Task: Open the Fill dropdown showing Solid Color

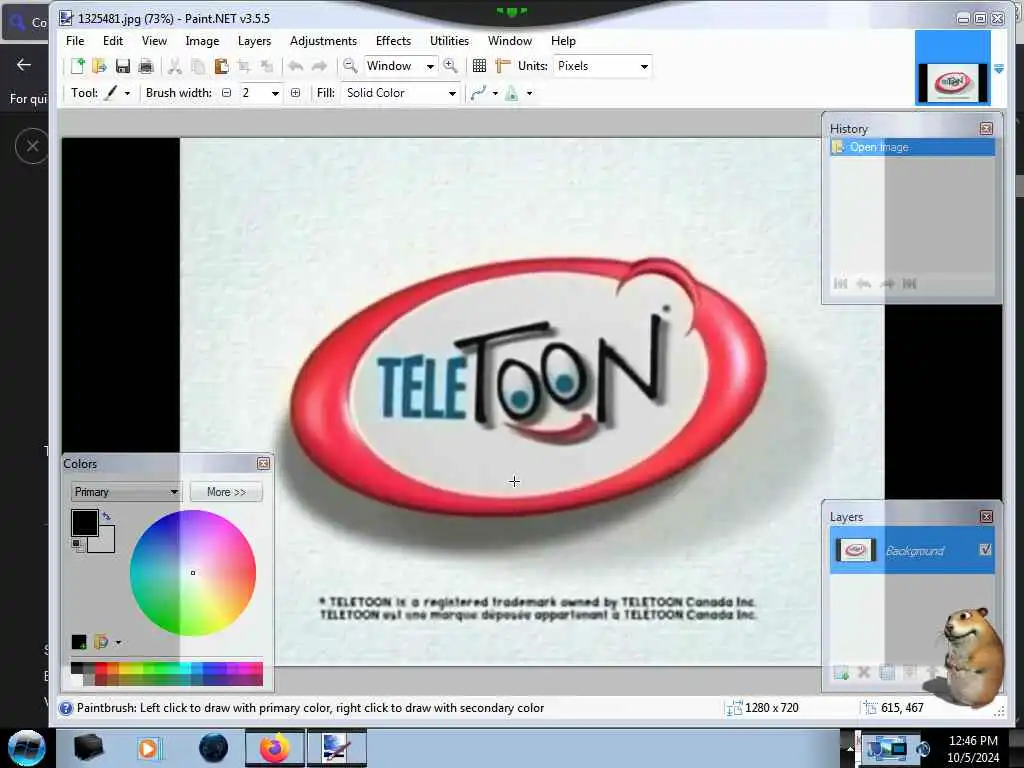Action: tap(400, 93)
